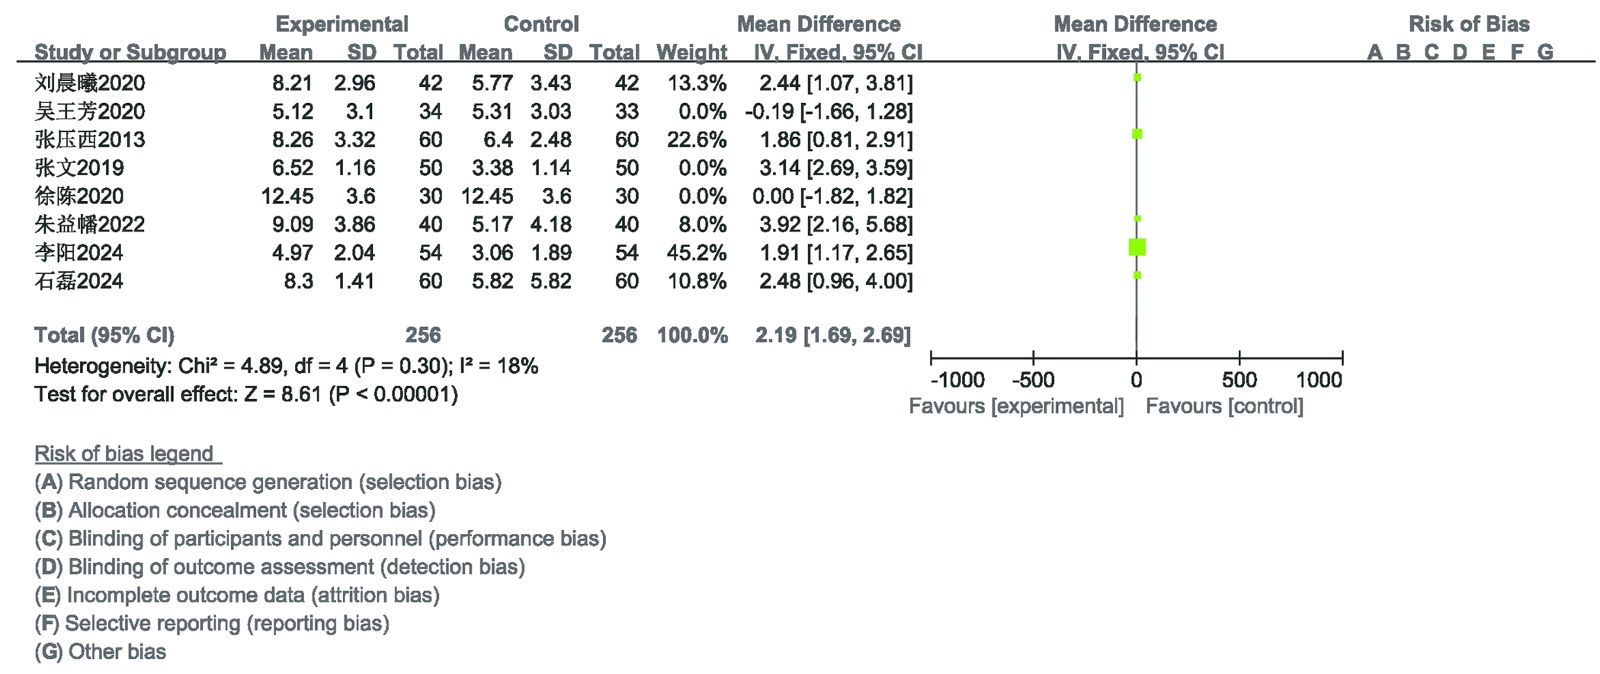Click the 'Study or Subgroup' column header
1600x674 pixels.
coord(130,52)
